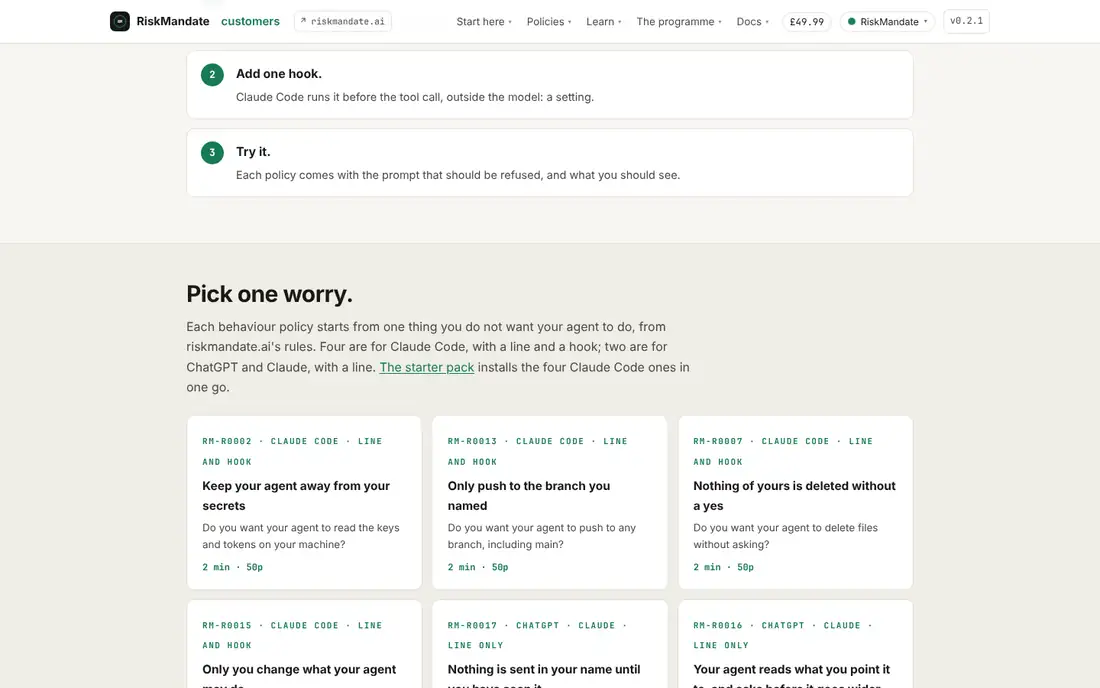Screen dimensions: 1100x688
Task: Click the RM-R0015 policy code label
Action: 227,625
